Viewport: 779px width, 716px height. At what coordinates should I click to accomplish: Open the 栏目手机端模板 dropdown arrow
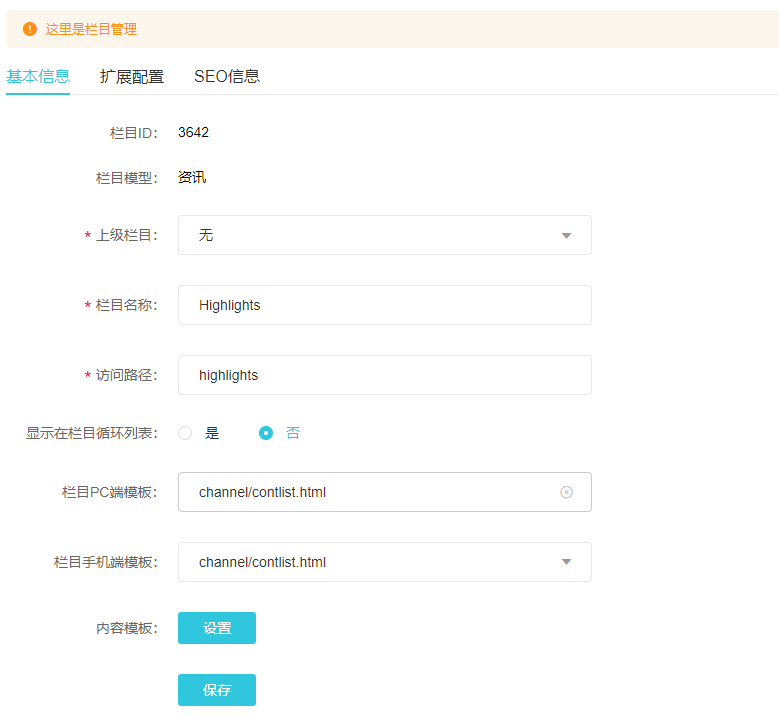click(566, 562)
